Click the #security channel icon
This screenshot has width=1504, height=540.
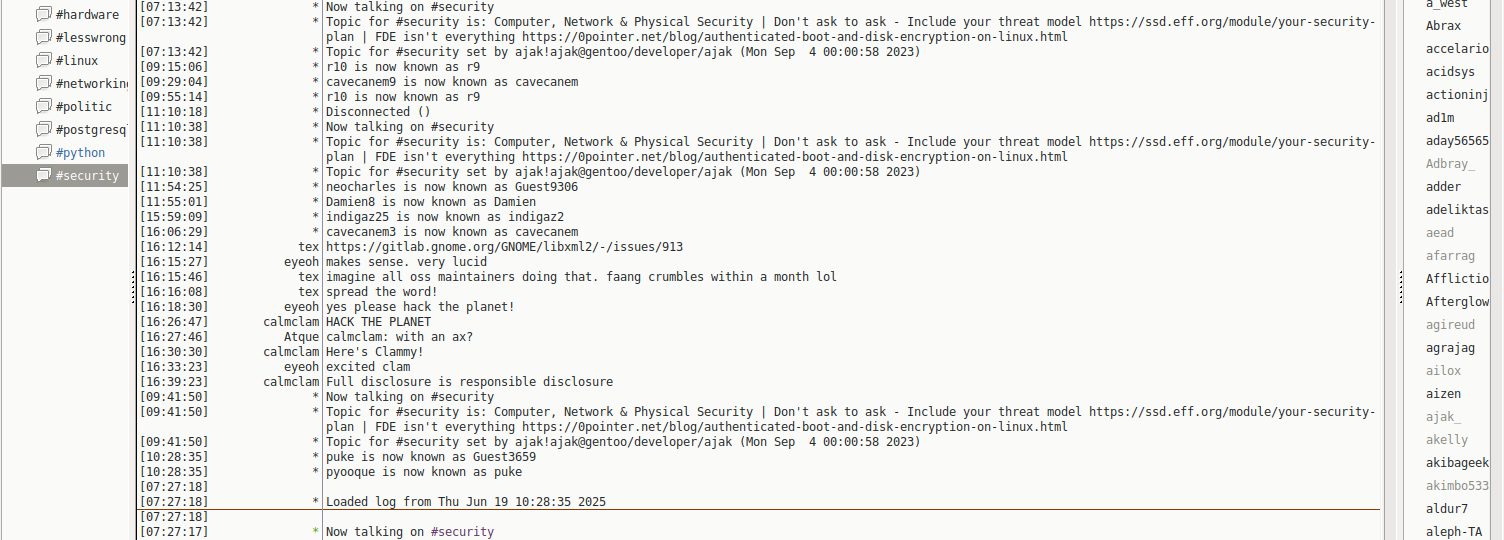[x=43, y=175]
